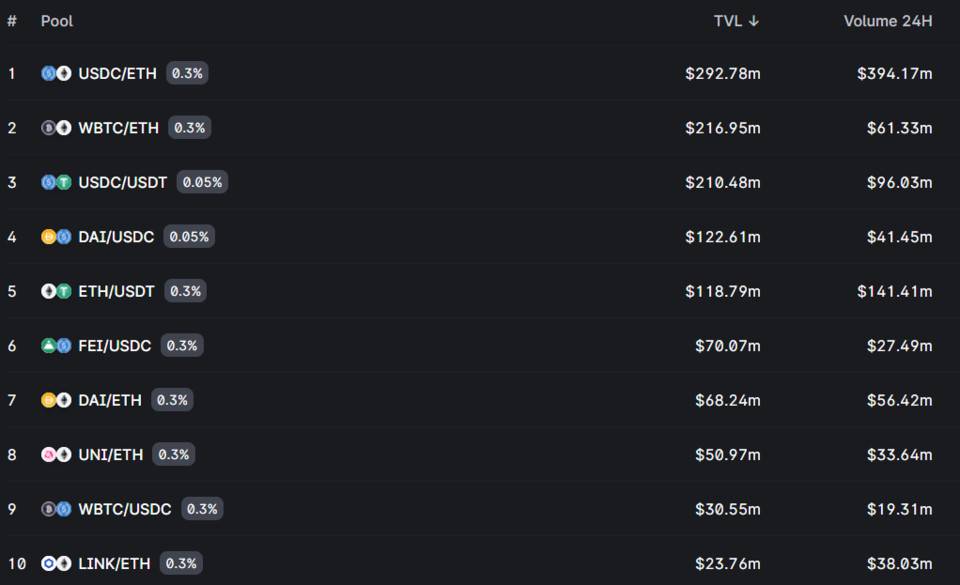This screenshot has height=585, width=960.
Task: Click the DAI/USDC token pair icon
Action: [56, 237]
